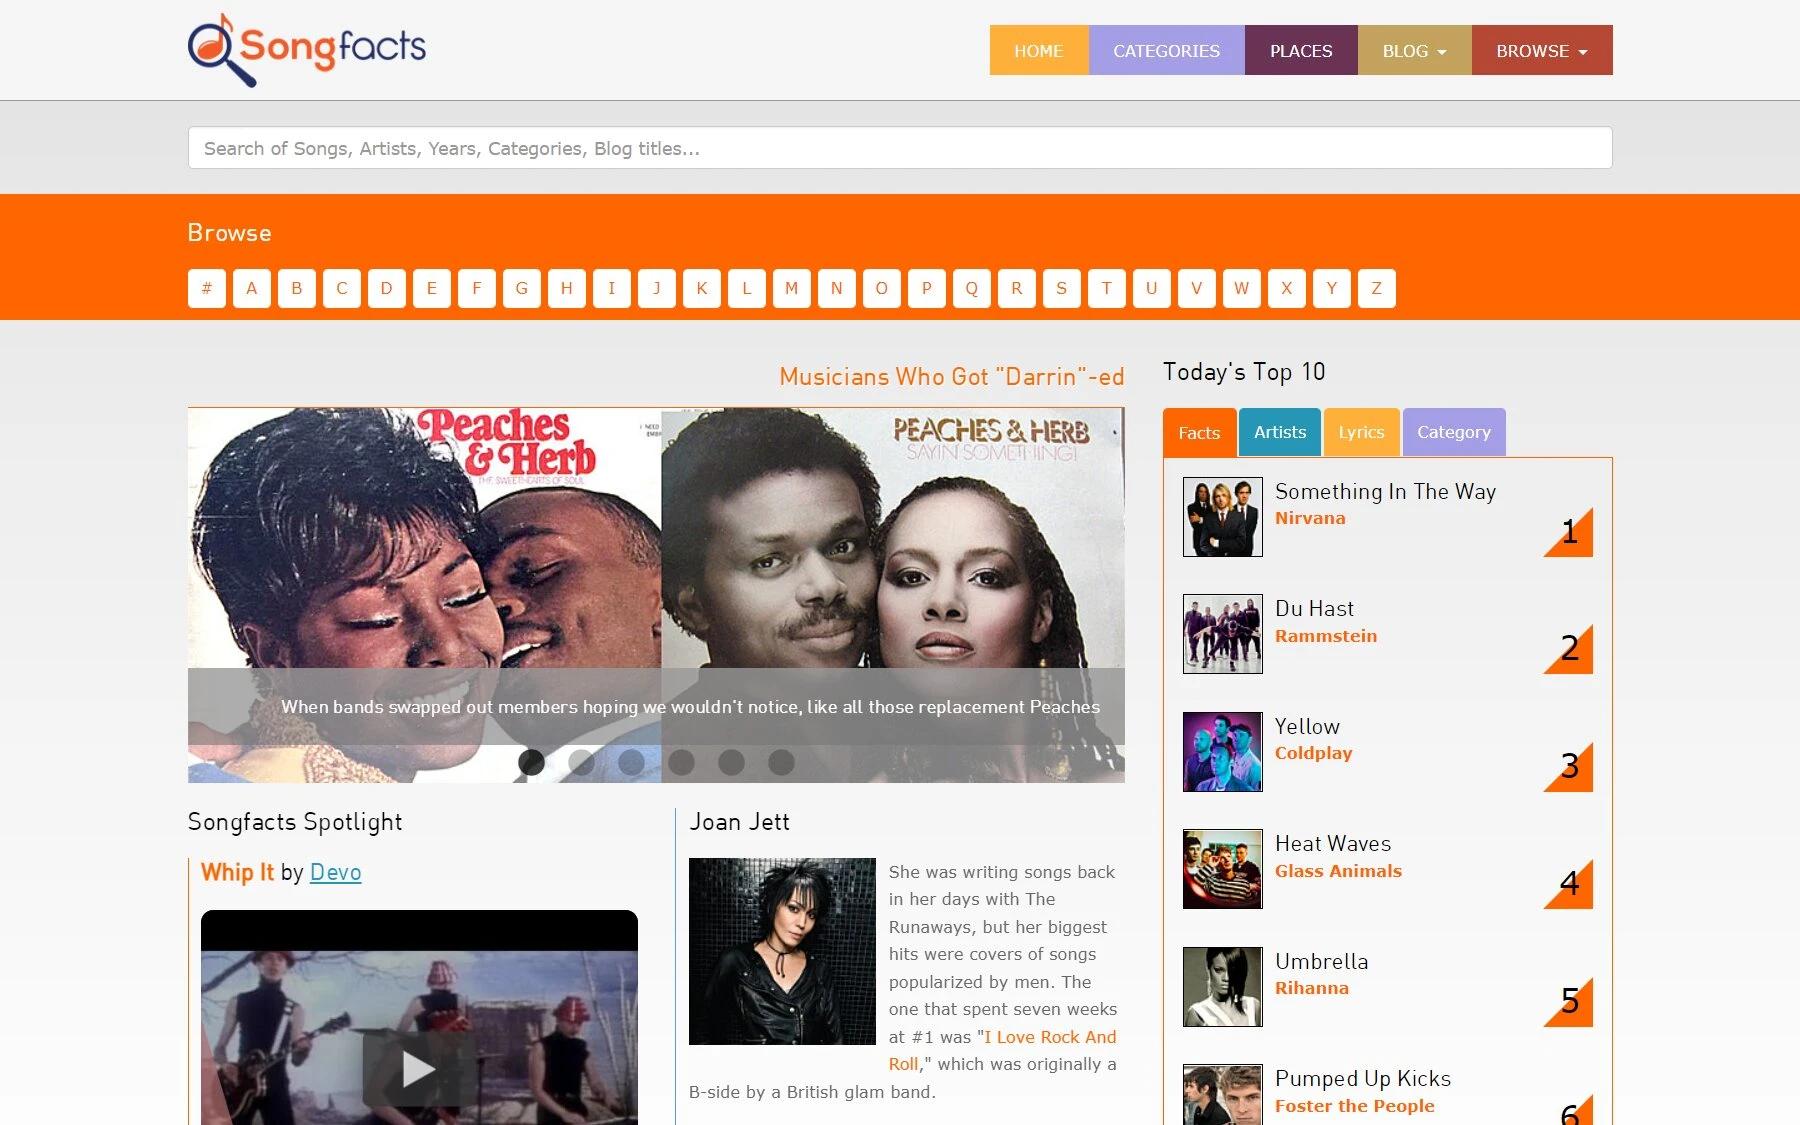This screenshot has height=1125, width=1800.
Task: Switch to the Lyrics tab
Action: [x=1361, y=432]
